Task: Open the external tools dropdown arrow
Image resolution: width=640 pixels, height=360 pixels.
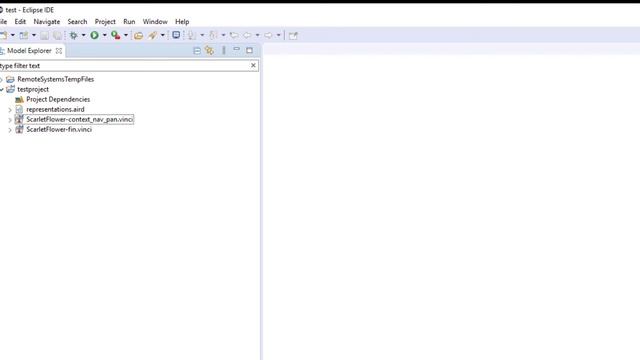Action: click(x=126, y=36)
